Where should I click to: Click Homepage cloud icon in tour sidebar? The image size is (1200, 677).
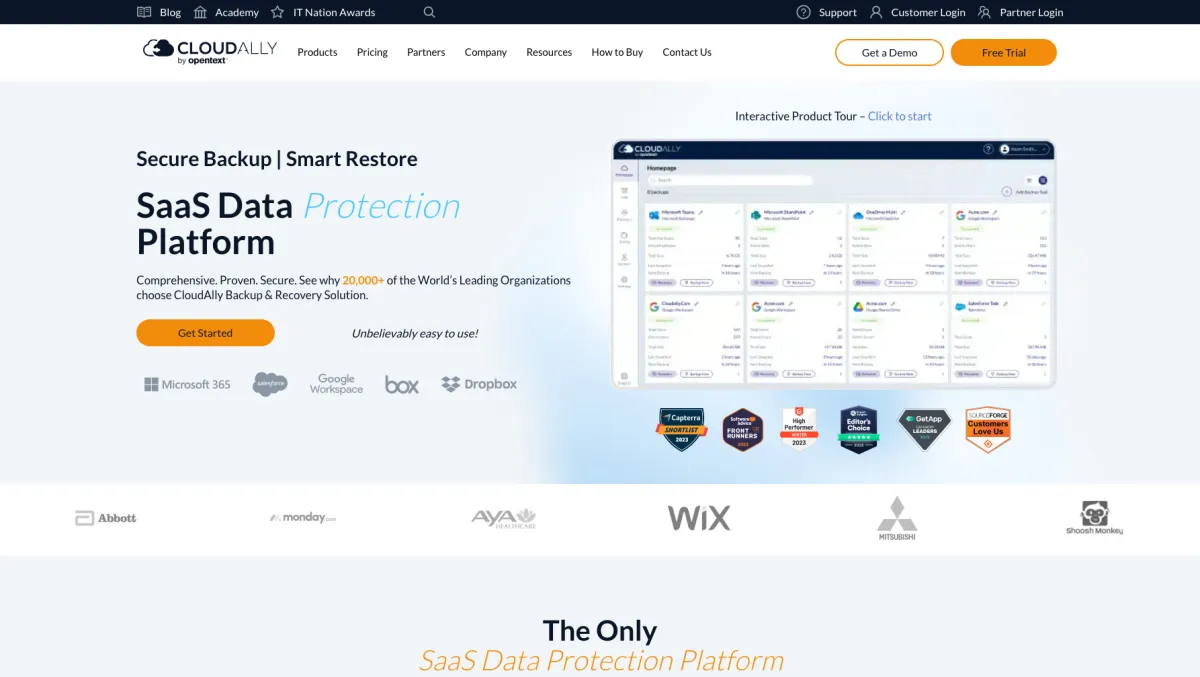point(624,170)
